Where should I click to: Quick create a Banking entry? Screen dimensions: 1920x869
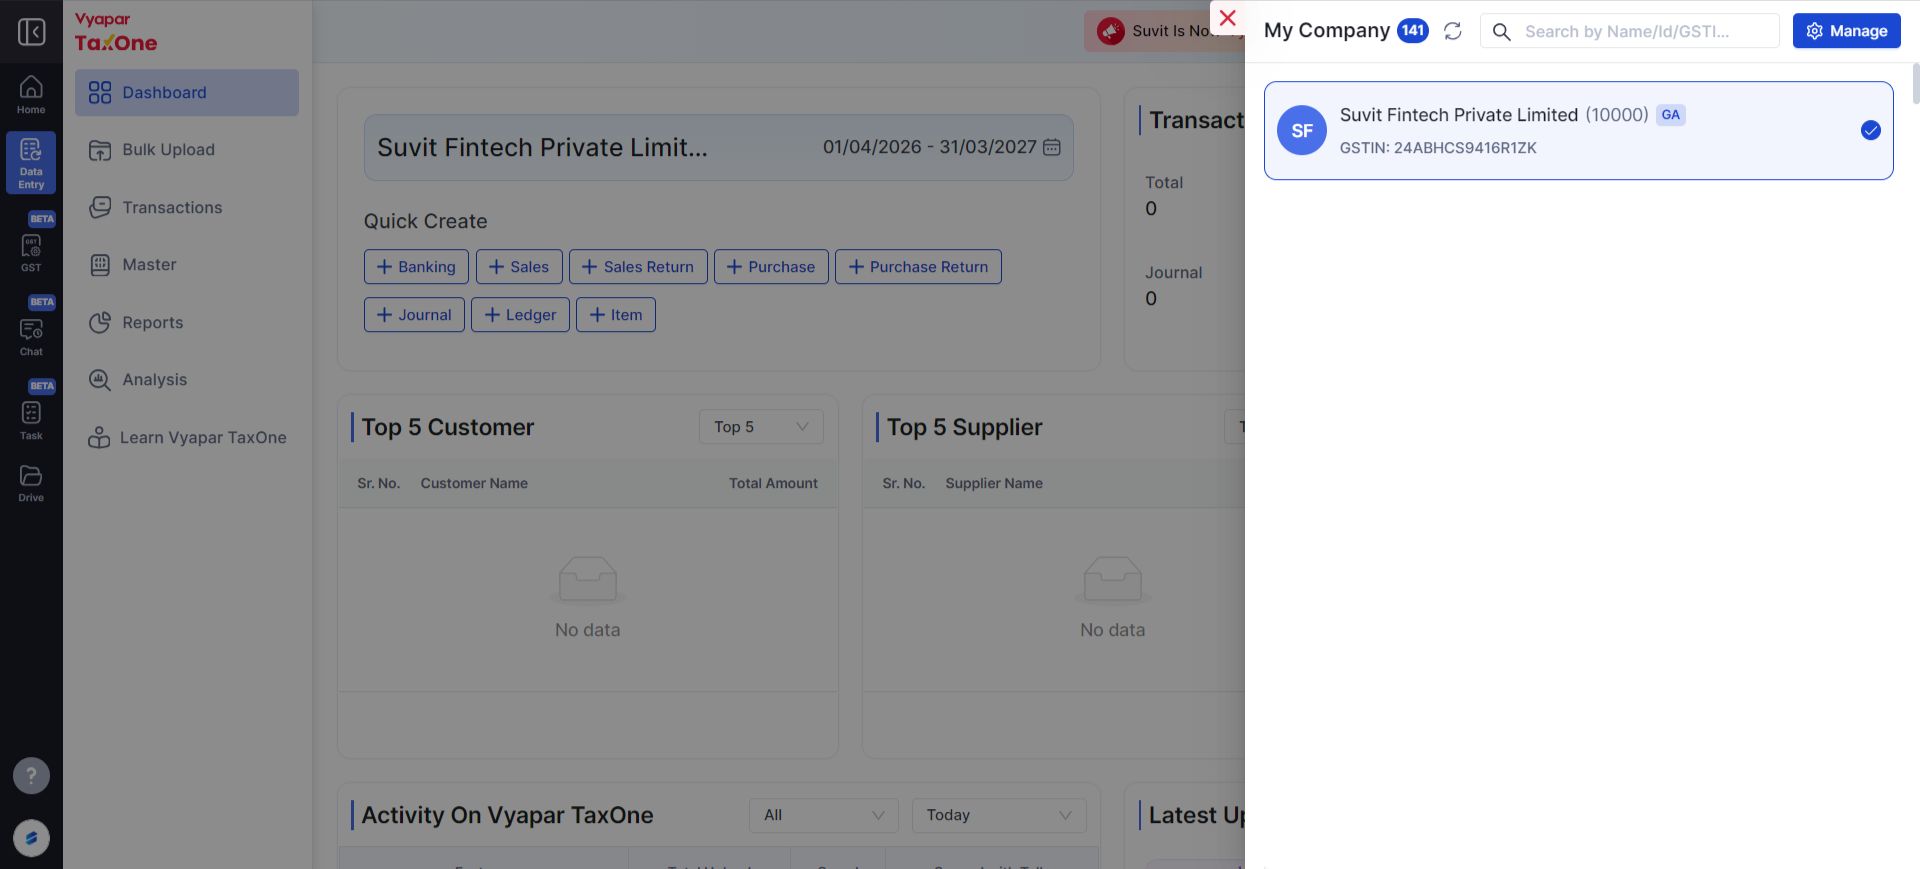pos(416,267)
